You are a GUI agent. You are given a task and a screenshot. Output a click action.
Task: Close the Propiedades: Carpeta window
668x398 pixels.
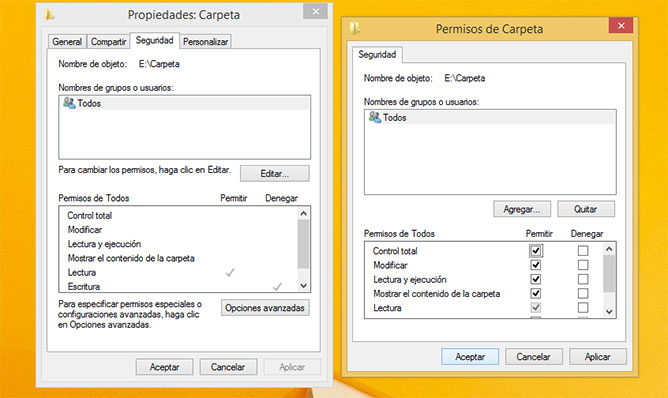coord(316,12)
